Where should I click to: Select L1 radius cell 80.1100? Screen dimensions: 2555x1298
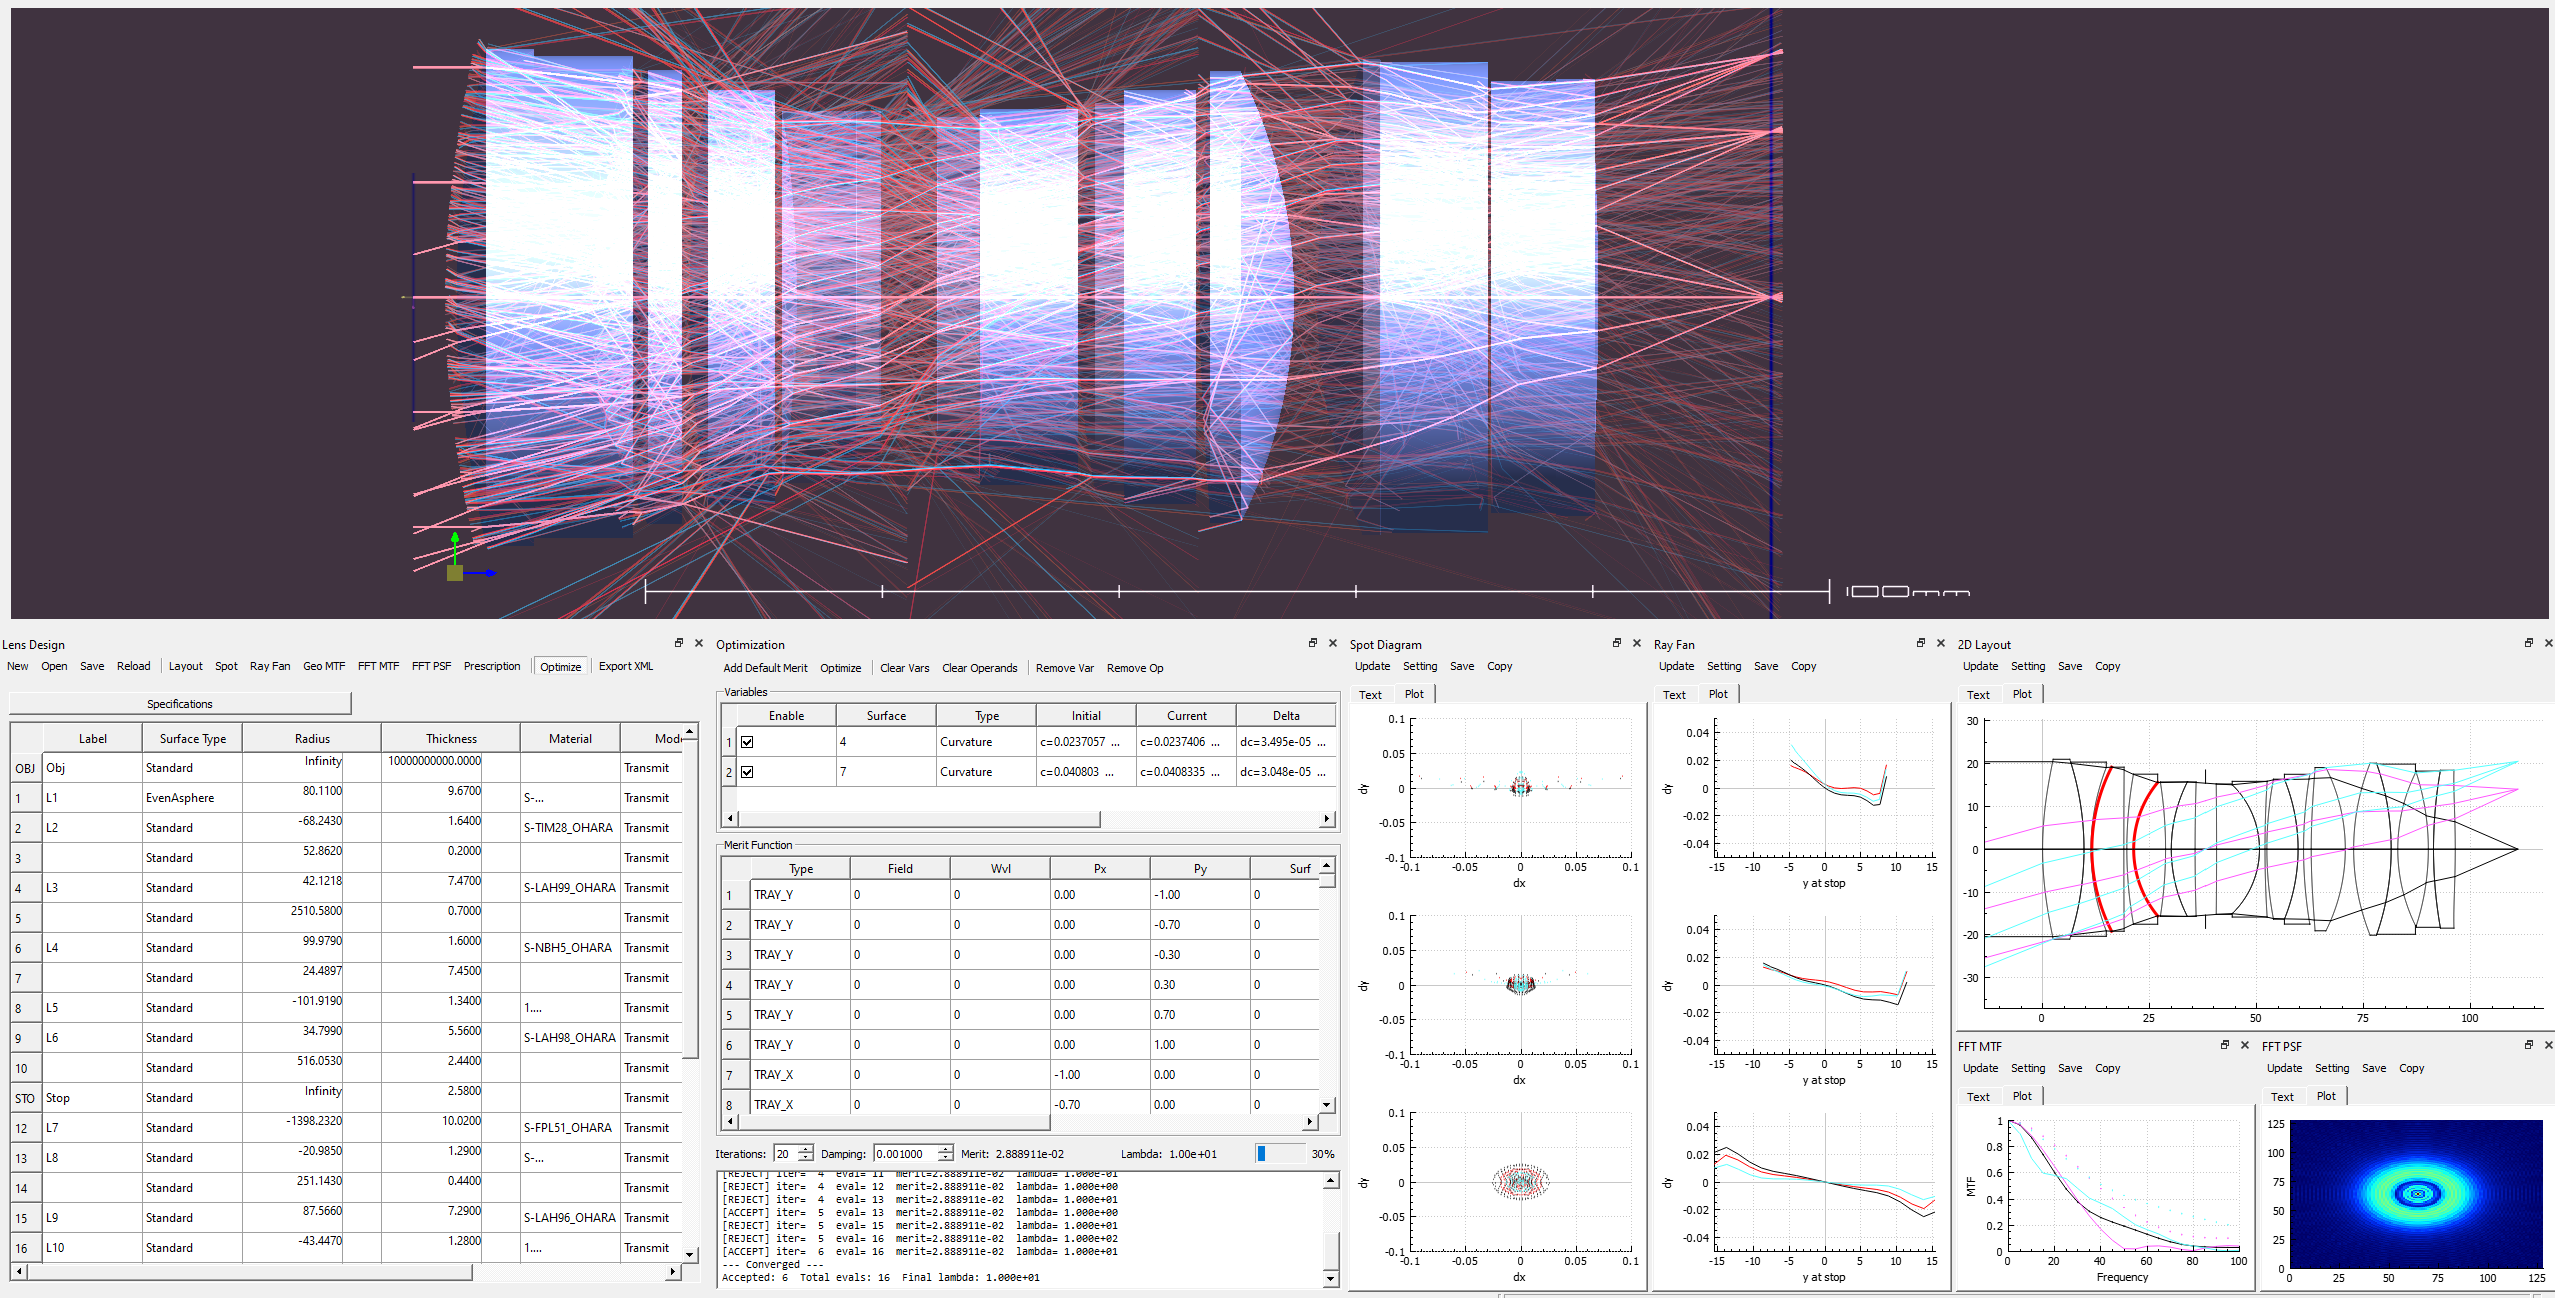[x=312, y=797]
